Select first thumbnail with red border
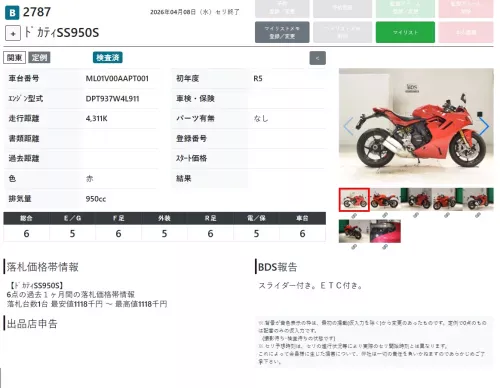 click(x=354, y=200)
